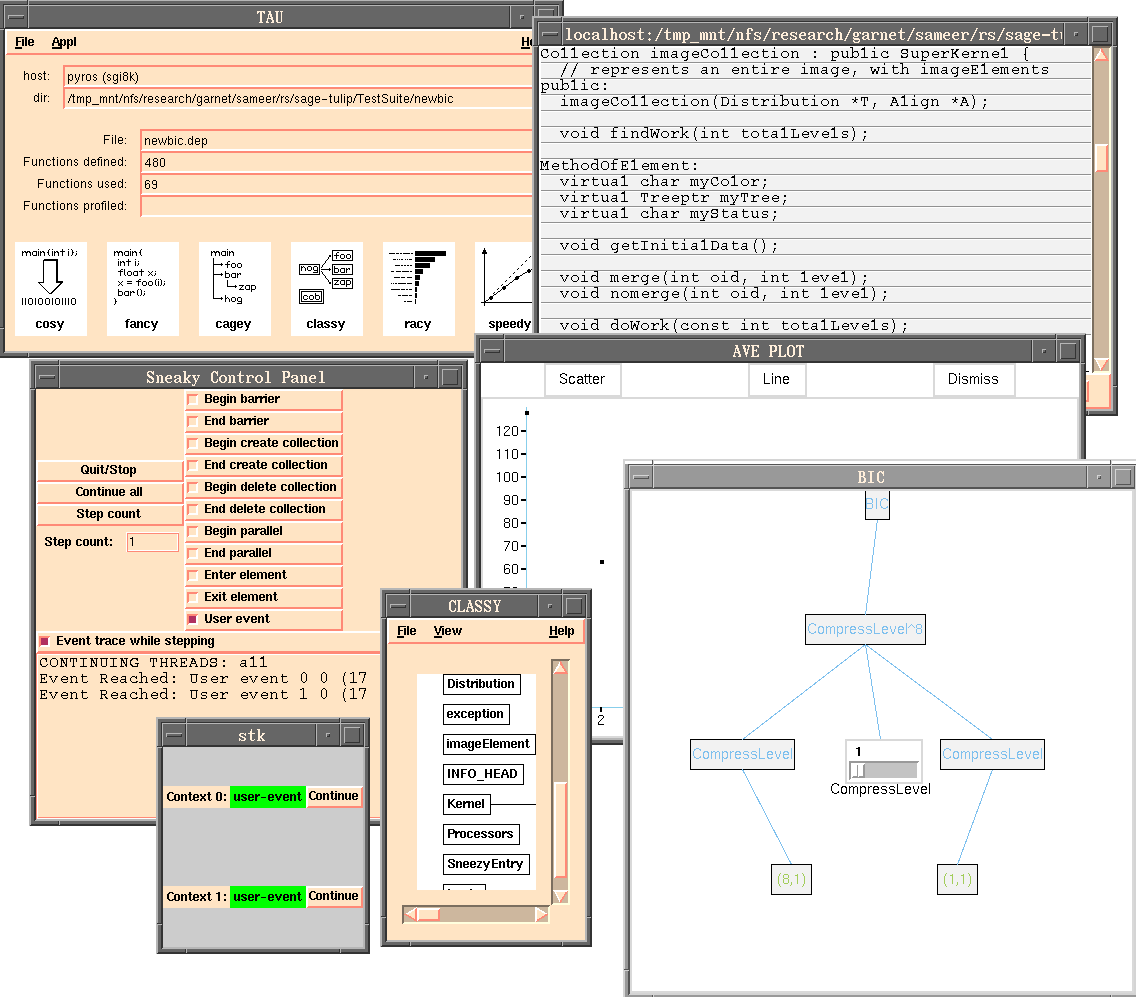The height and width of the screenshot is (997, 1136).
Task: Select exception class in CLASSY
Action: [x=475, y=714]
